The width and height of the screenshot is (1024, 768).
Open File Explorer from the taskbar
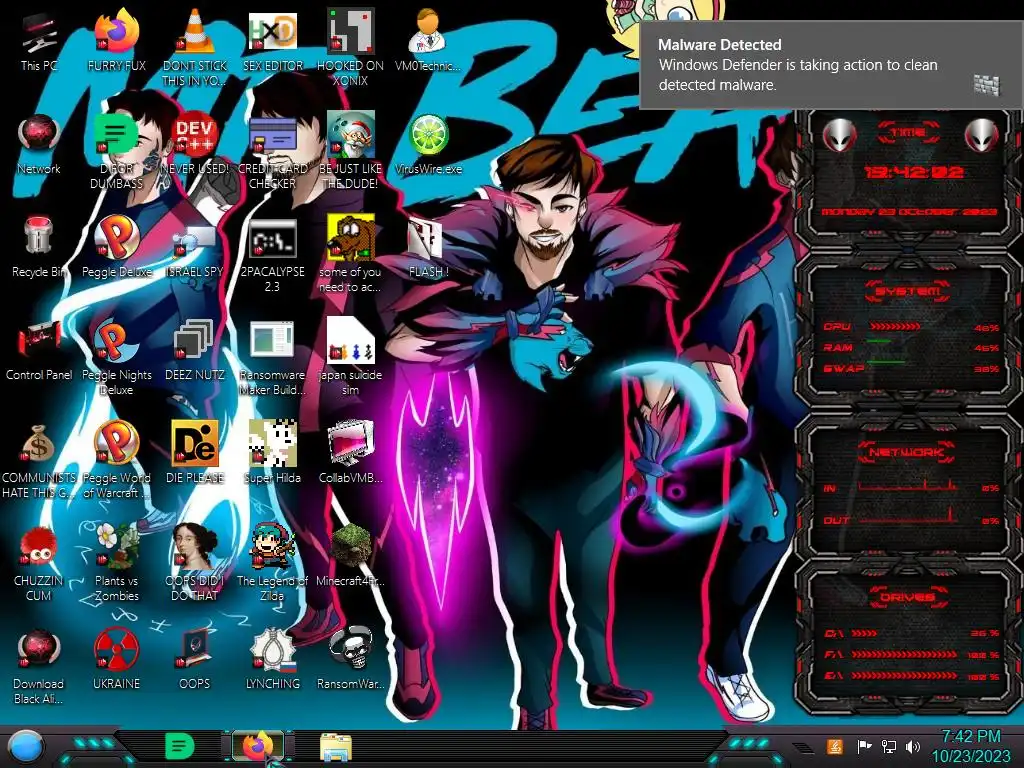click(336, 747)
